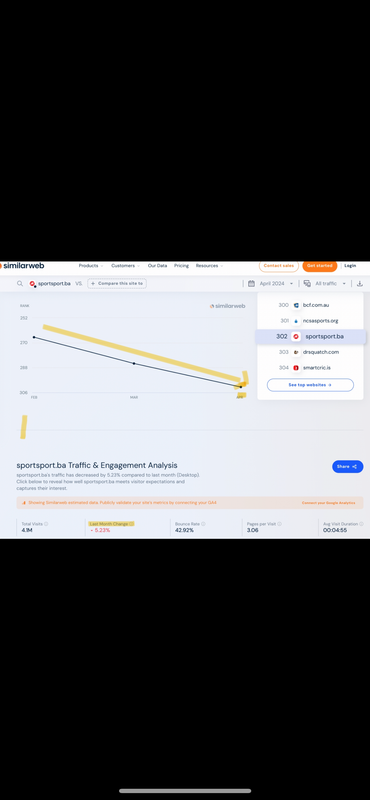The image size is (370, 800).
Task: Select the ncsasports.org rank row
Action: pos(310,321)
